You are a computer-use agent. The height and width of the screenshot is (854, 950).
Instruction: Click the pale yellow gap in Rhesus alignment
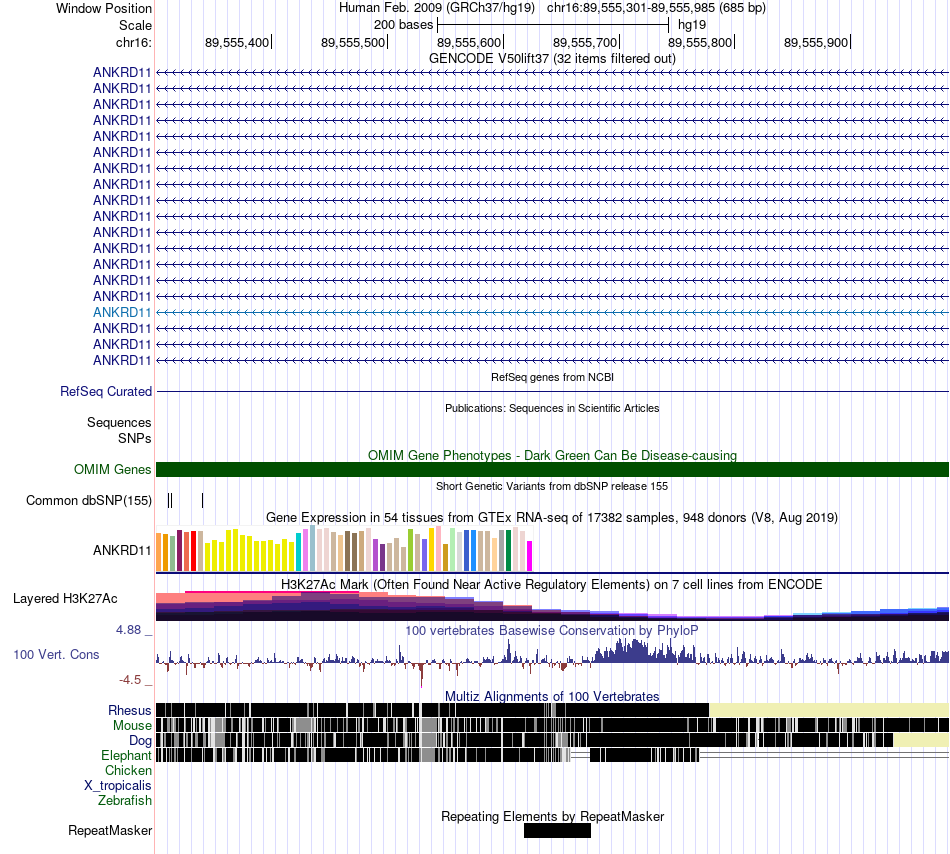[829, 710]
